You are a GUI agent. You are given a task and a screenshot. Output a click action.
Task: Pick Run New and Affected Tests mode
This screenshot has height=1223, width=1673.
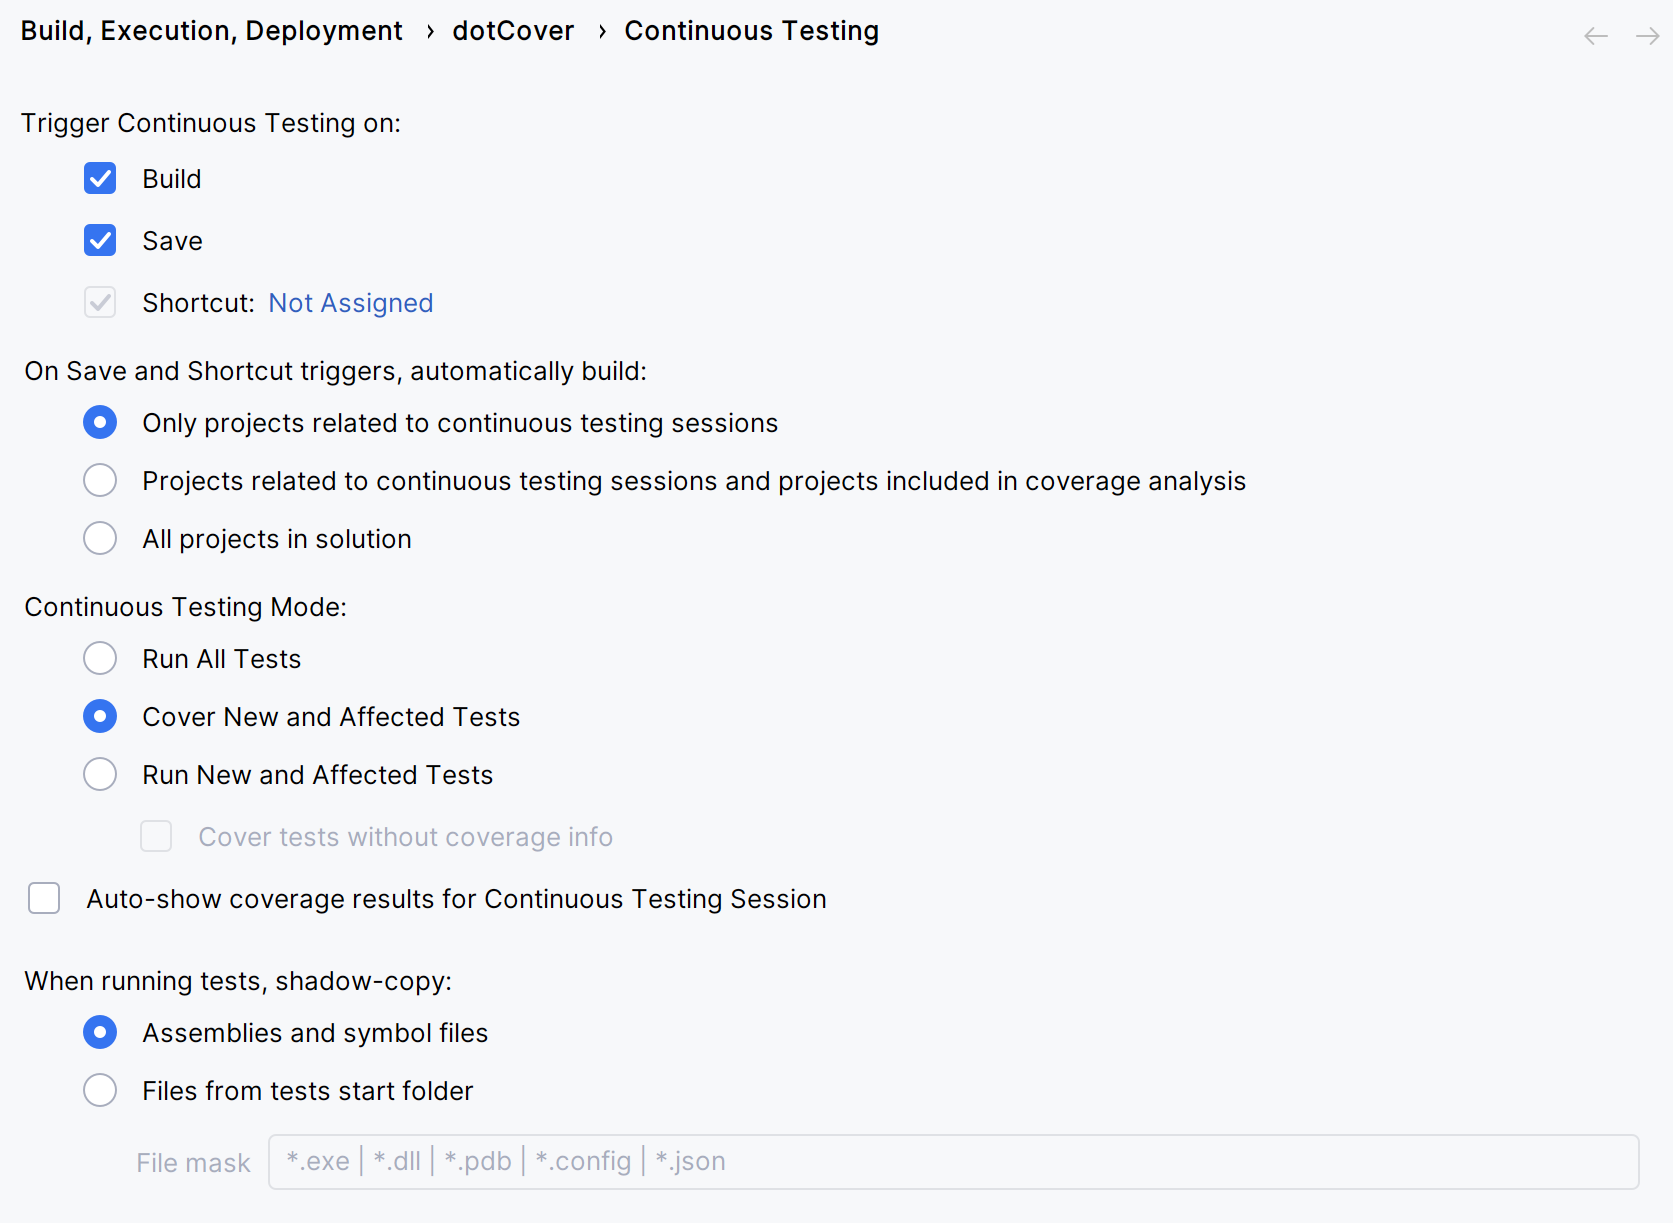pyautogui.click(x=100, y=774)
